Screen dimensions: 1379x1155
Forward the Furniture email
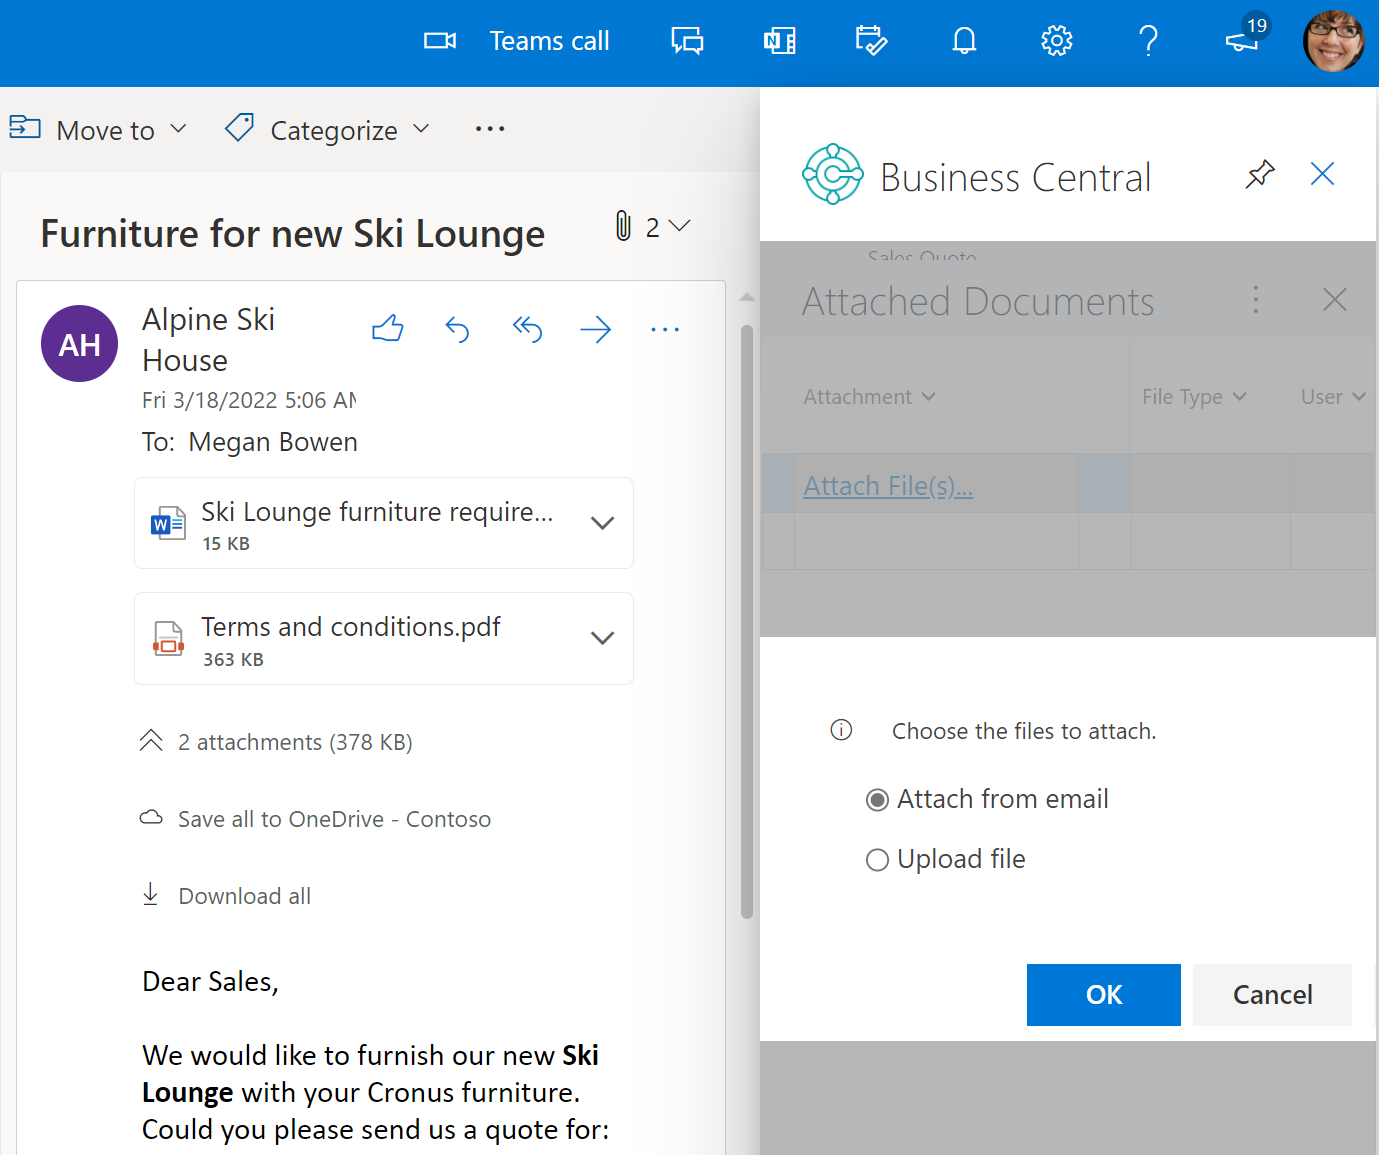coord(595,328)
